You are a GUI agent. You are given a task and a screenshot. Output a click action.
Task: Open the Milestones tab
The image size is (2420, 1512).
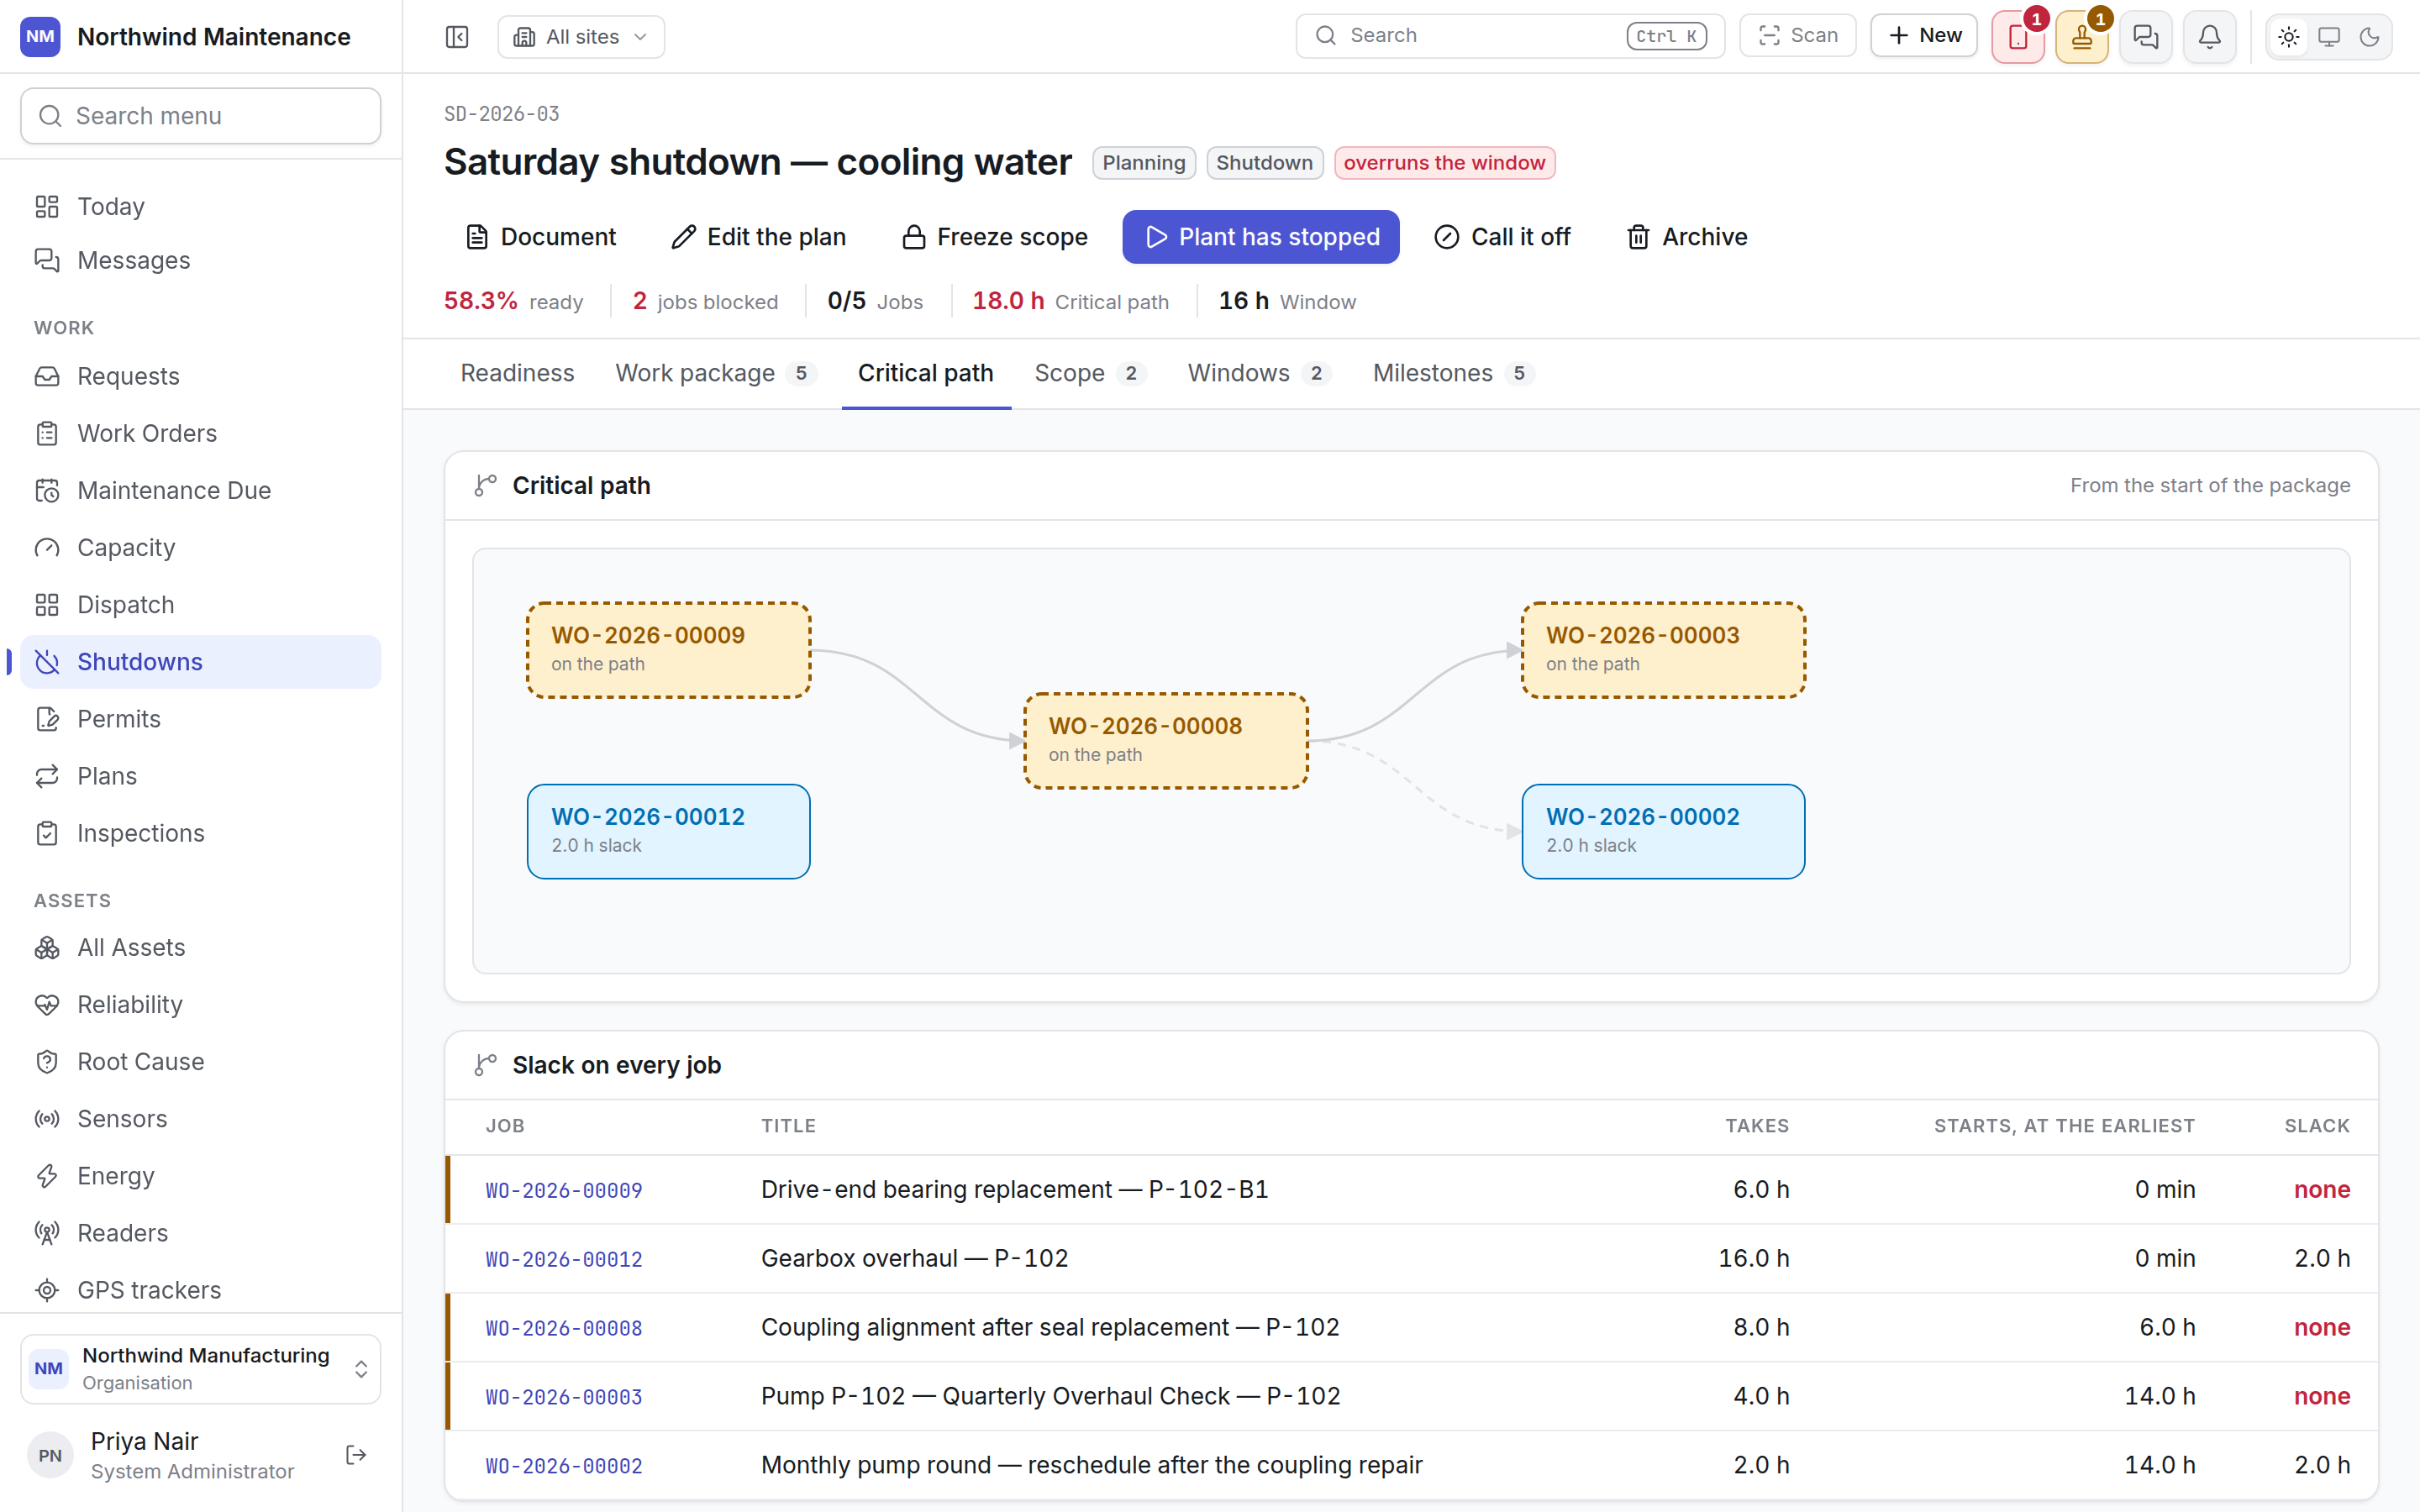coord(1453,373)
